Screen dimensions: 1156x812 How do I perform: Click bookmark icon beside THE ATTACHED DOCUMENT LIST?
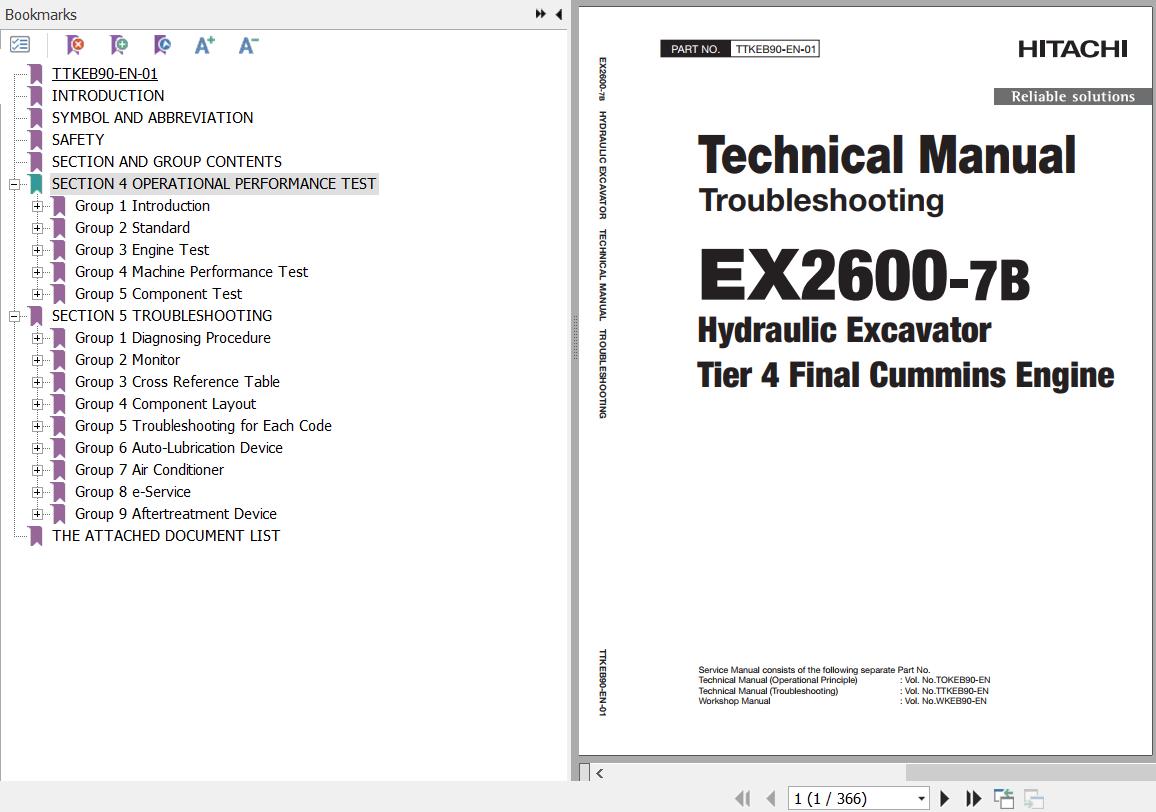[35, 536]
